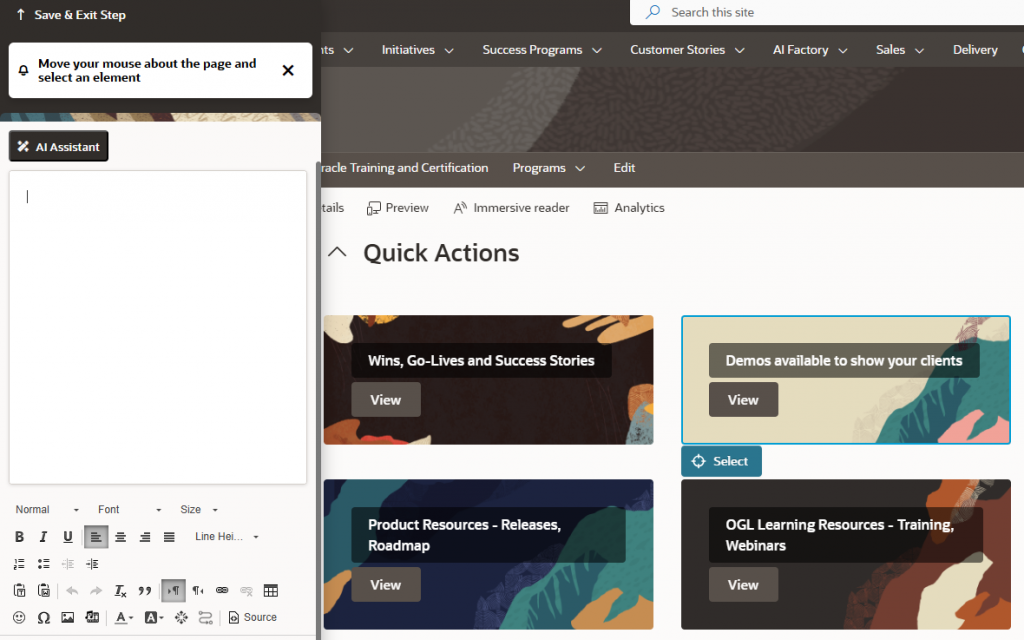Open Oracle Training and Certification link

pos(404,168)
